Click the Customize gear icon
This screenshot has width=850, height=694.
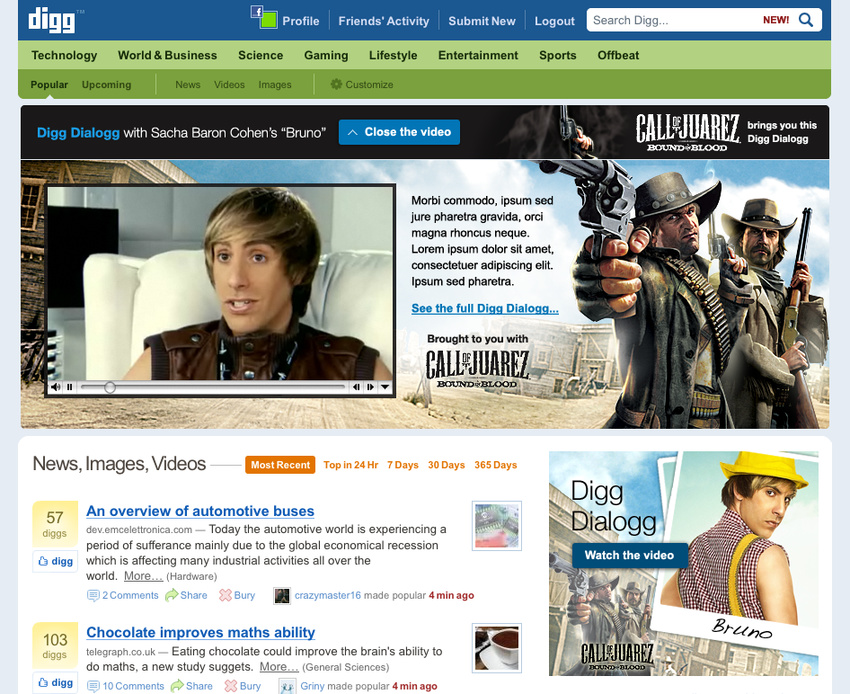point(336,84)
